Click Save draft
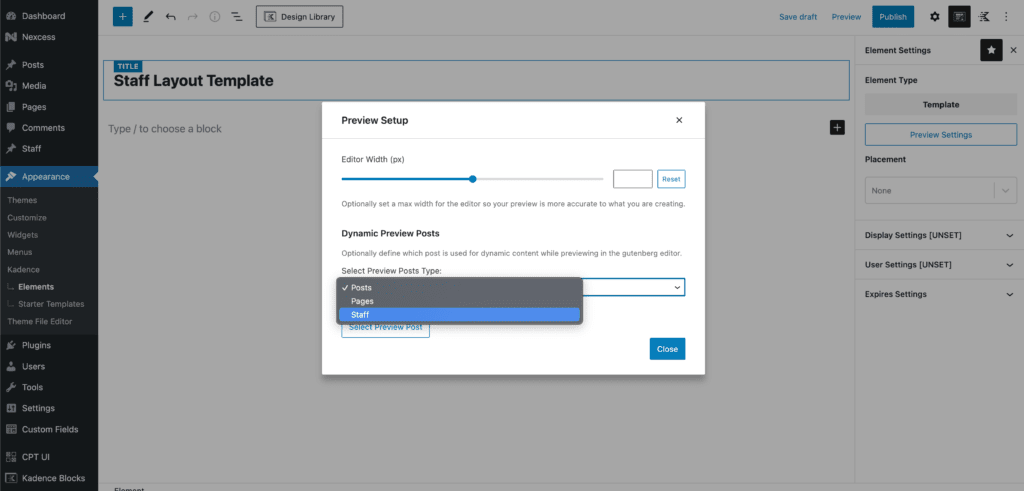Image resolution: width=1024 pixels, height=491 pixels. (x=798, y=17)
